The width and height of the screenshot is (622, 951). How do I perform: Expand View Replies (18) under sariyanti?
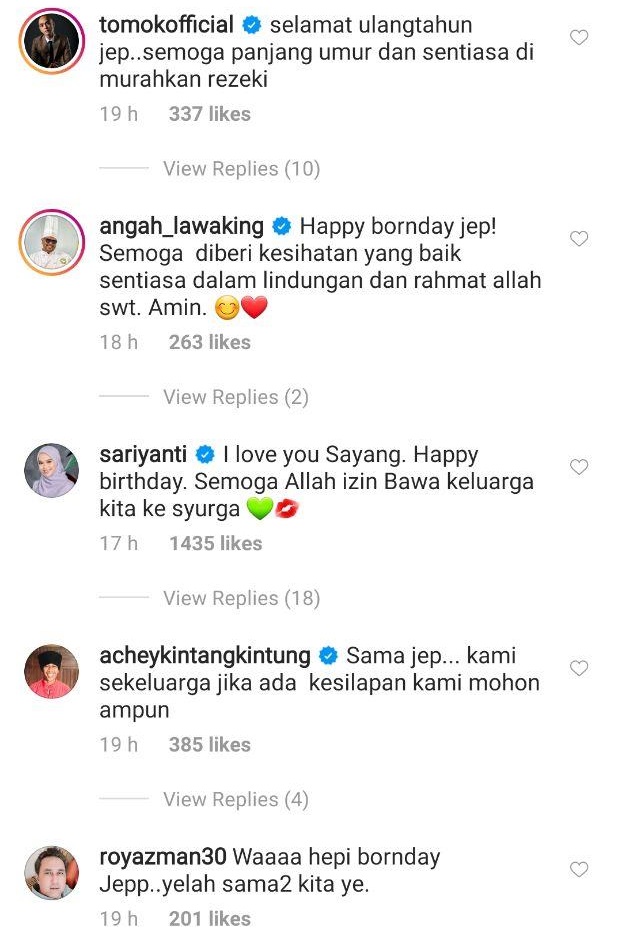241,598
